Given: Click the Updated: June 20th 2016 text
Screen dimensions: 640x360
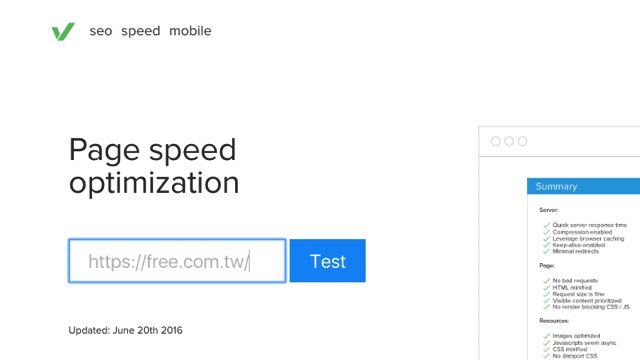Looking at the screenshot, I should (x=125, y=330).
